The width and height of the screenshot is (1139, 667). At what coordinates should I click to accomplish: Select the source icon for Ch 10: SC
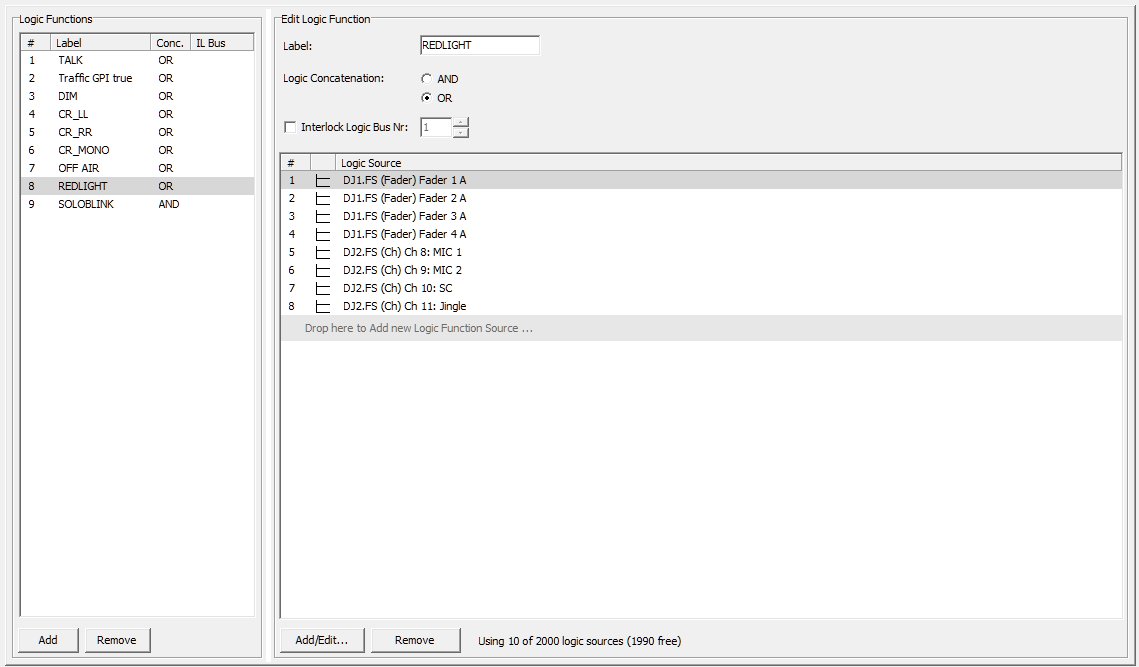point(322,288)
